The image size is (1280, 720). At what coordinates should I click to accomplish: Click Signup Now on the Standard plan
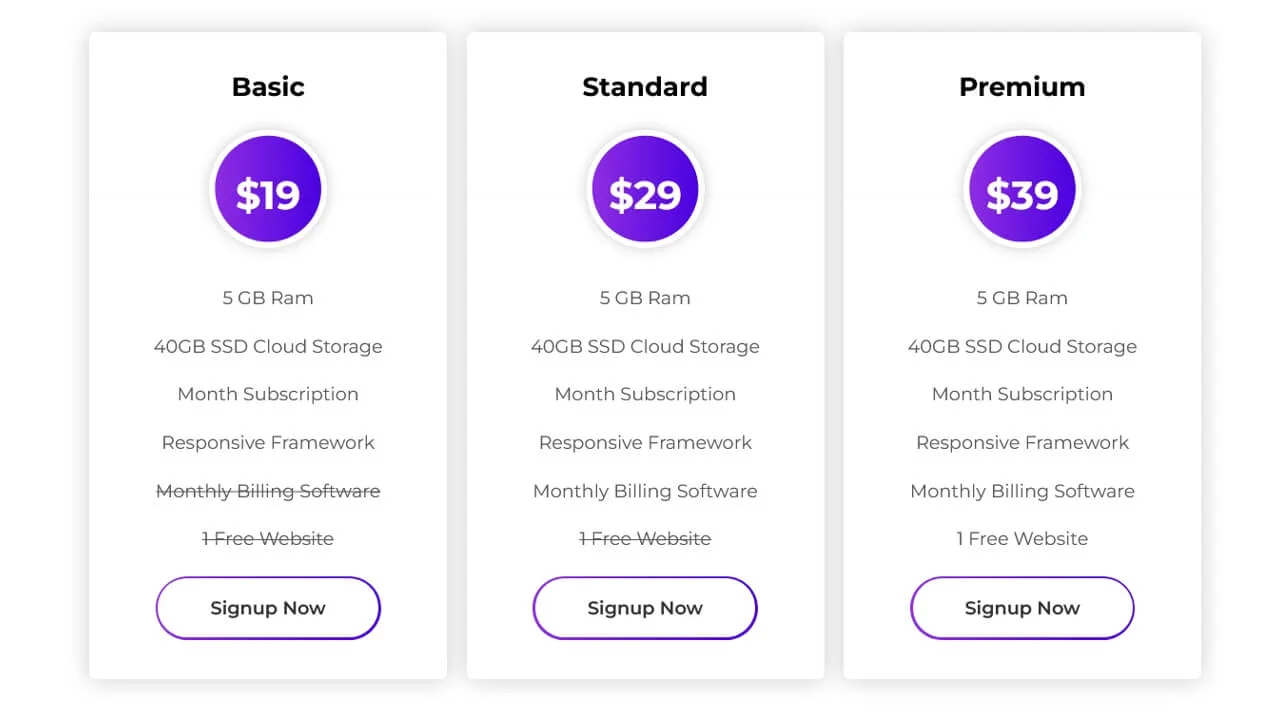coord(644,608)
